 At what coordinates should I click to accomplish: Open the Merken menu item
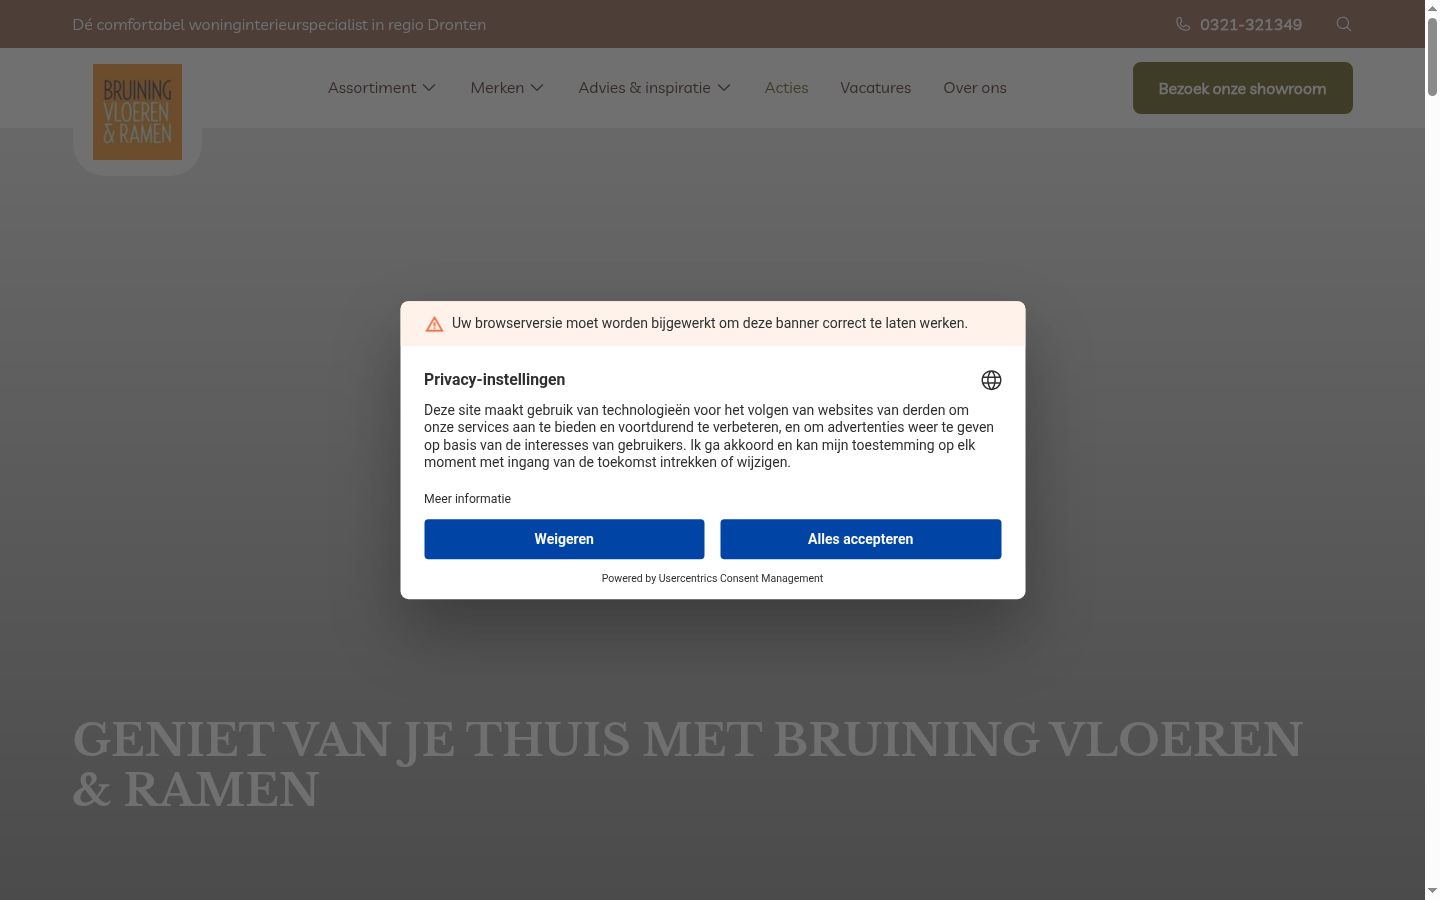(x=497, y=88)
